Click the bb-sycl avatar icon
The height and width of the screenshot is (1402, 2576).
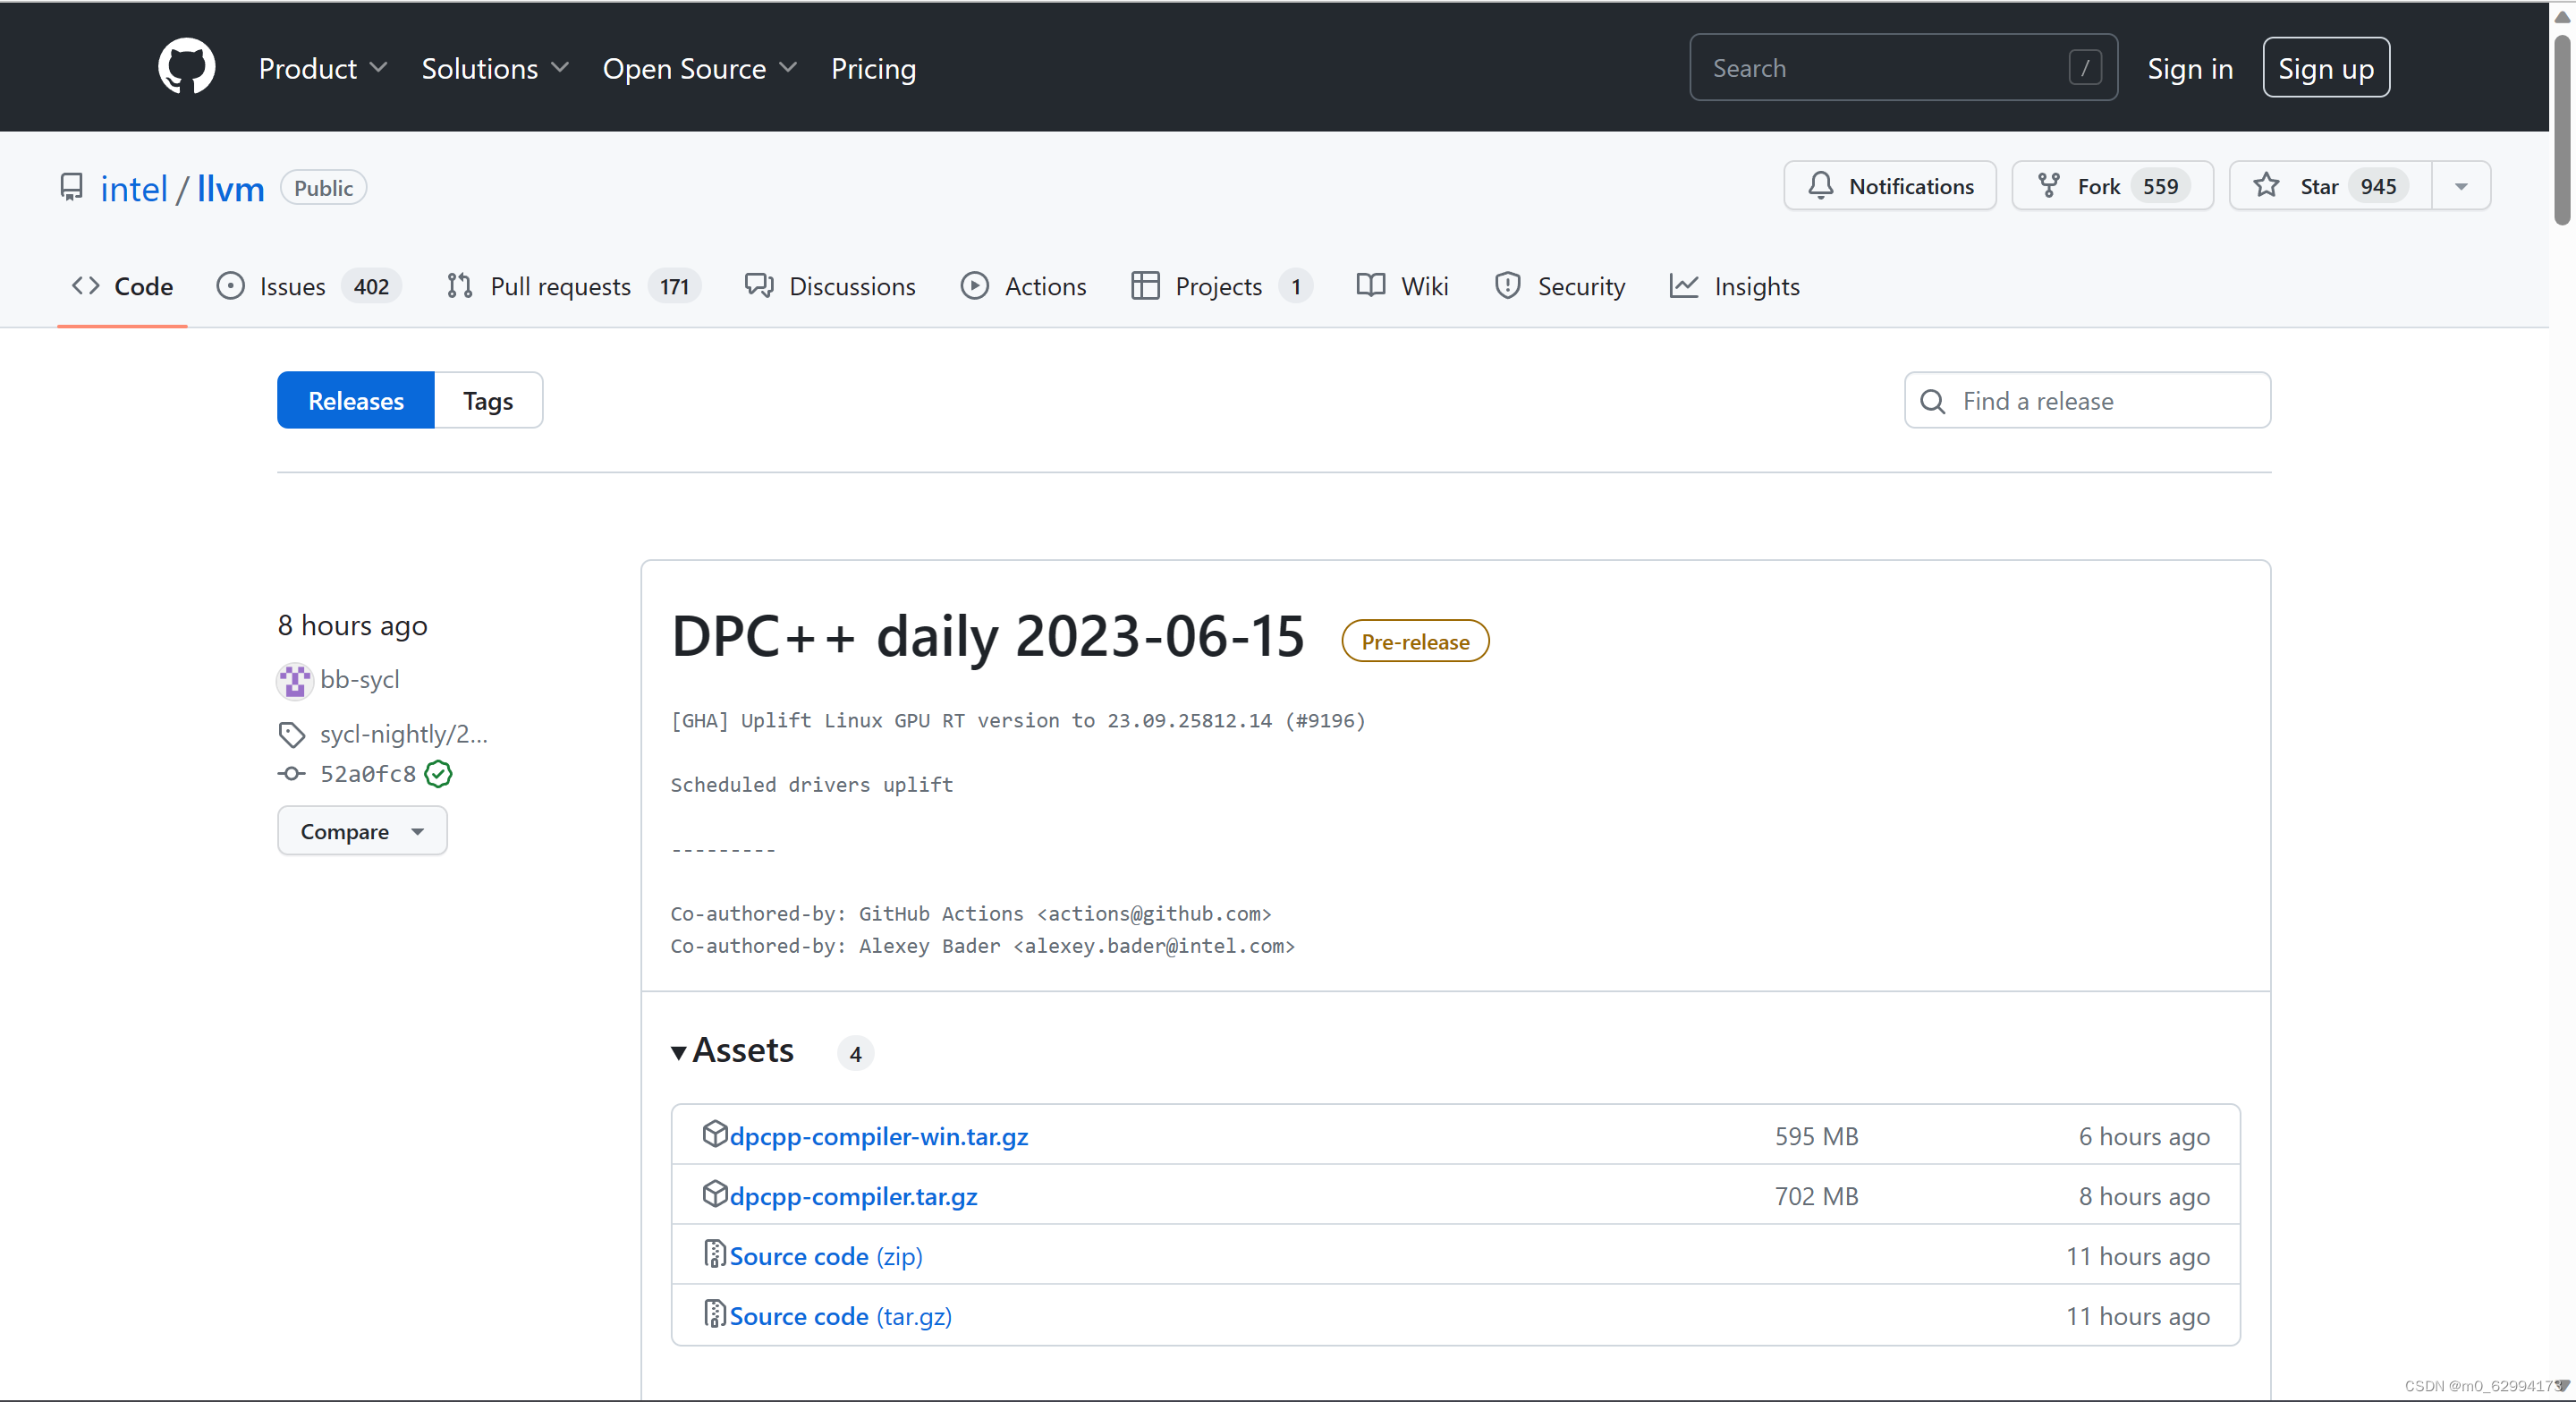pyautogui.click(x=294, y=680)
